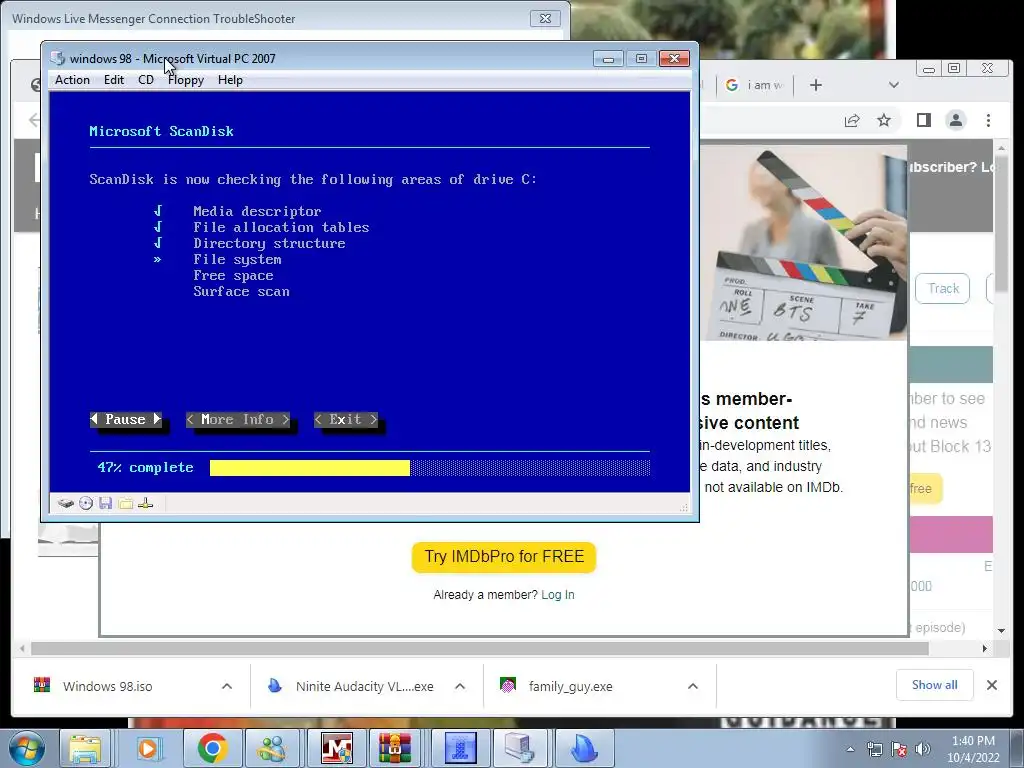Switch to Google Chrome on the taskbar
1024x768 pixels.
click(212, 748)
